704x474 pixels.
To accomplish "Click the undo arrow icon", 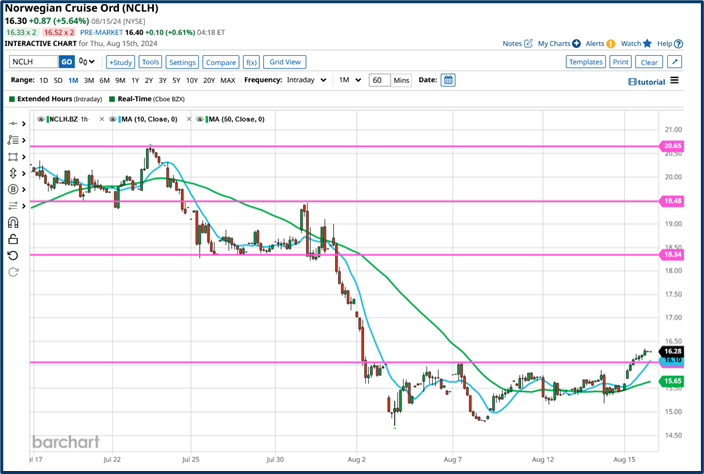I will (13, 255).
